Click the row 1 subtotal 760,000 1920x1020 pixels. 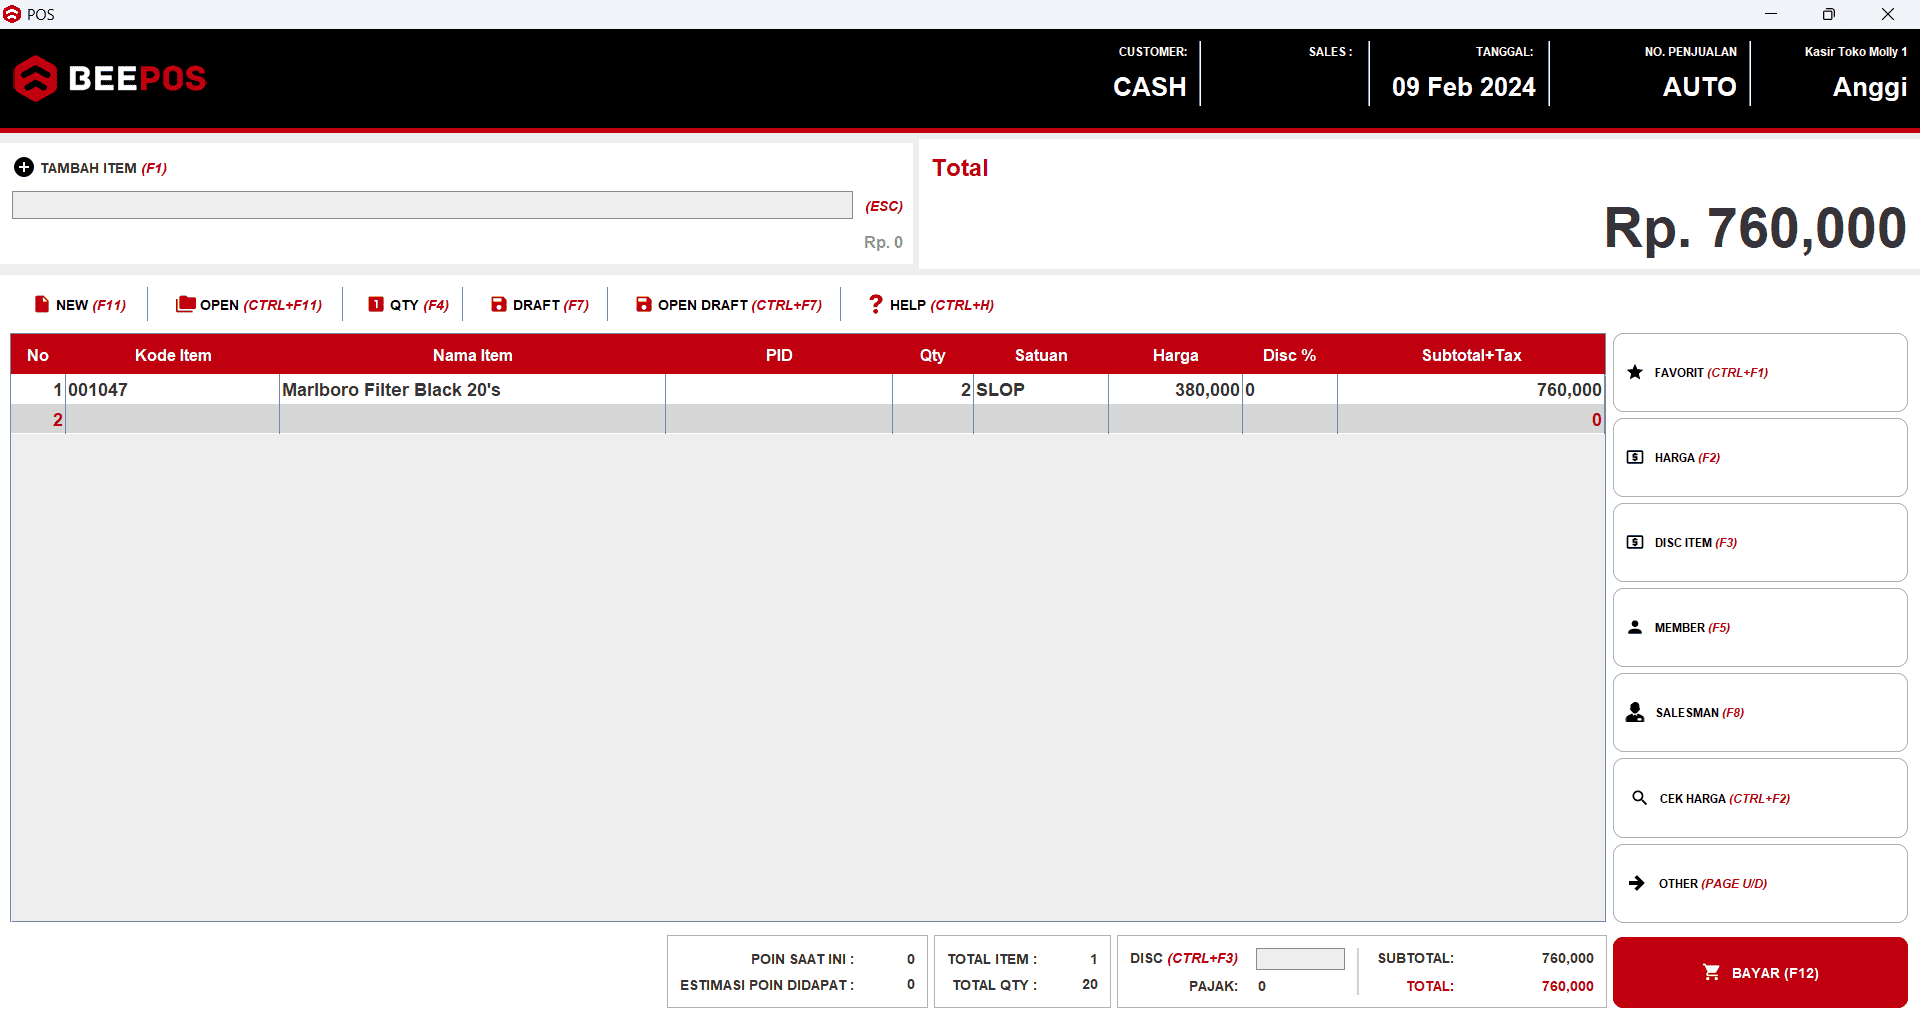coord(1471,389)
